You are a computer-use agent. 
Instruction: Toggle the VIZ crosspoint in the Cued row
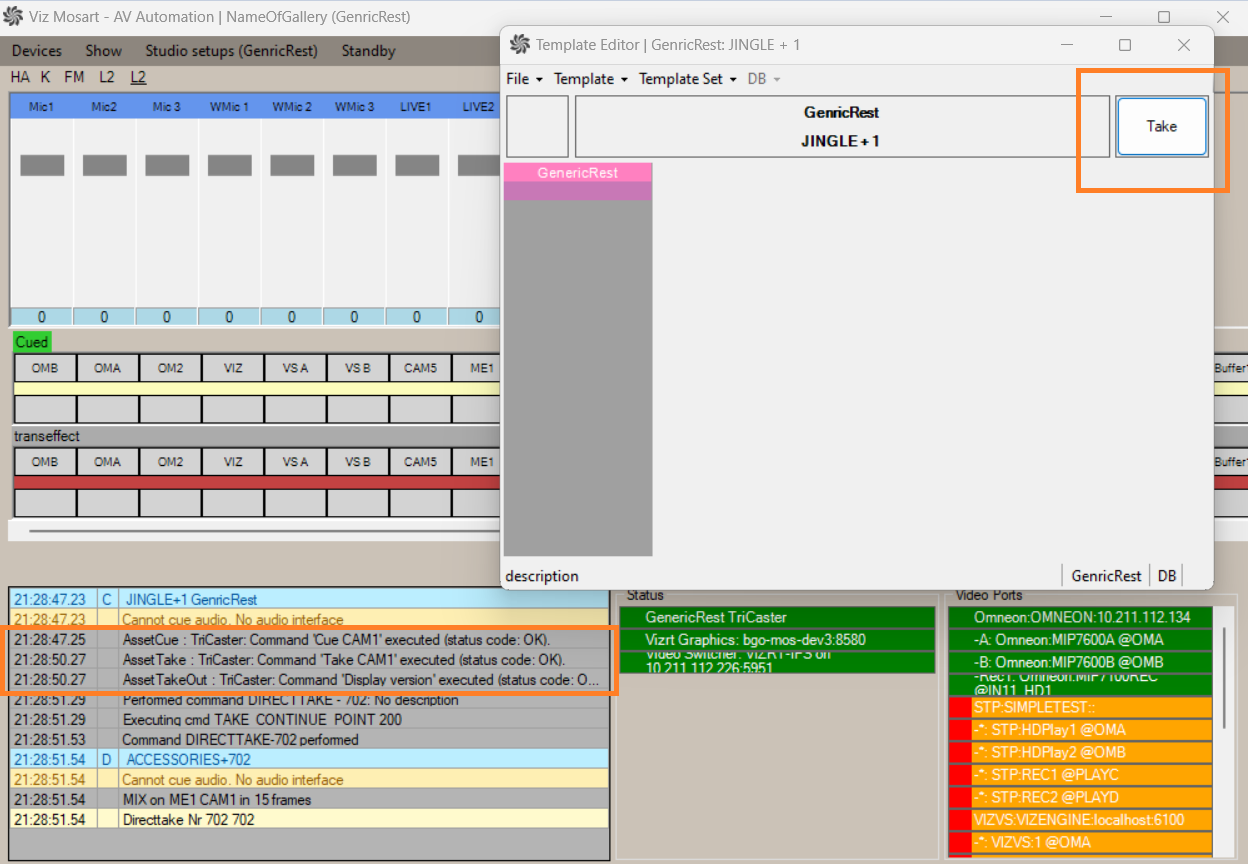point(233,368)
